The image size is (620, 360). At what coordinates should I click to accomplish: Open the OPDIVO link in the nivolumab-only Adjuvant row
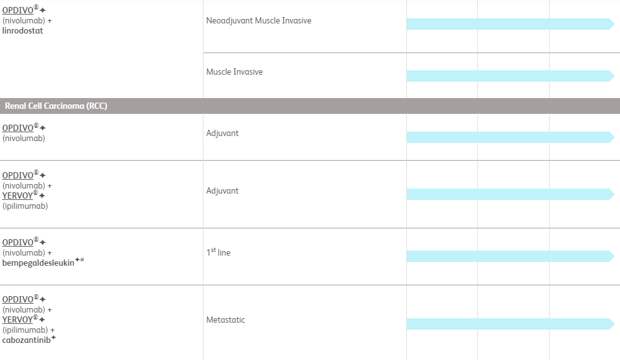point(18,128)
